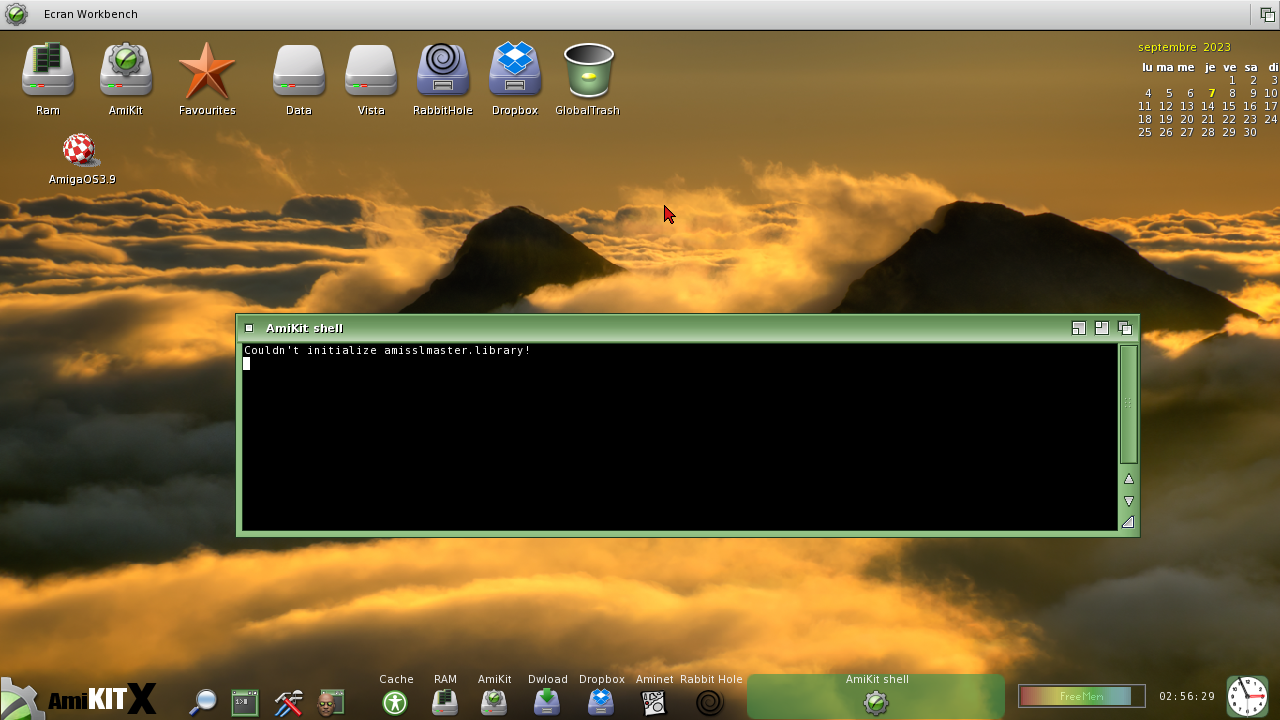This screenshot has height=720, width=1280.
Task: Click the face avatar icon in dock
Action: (x=331, y=702)
